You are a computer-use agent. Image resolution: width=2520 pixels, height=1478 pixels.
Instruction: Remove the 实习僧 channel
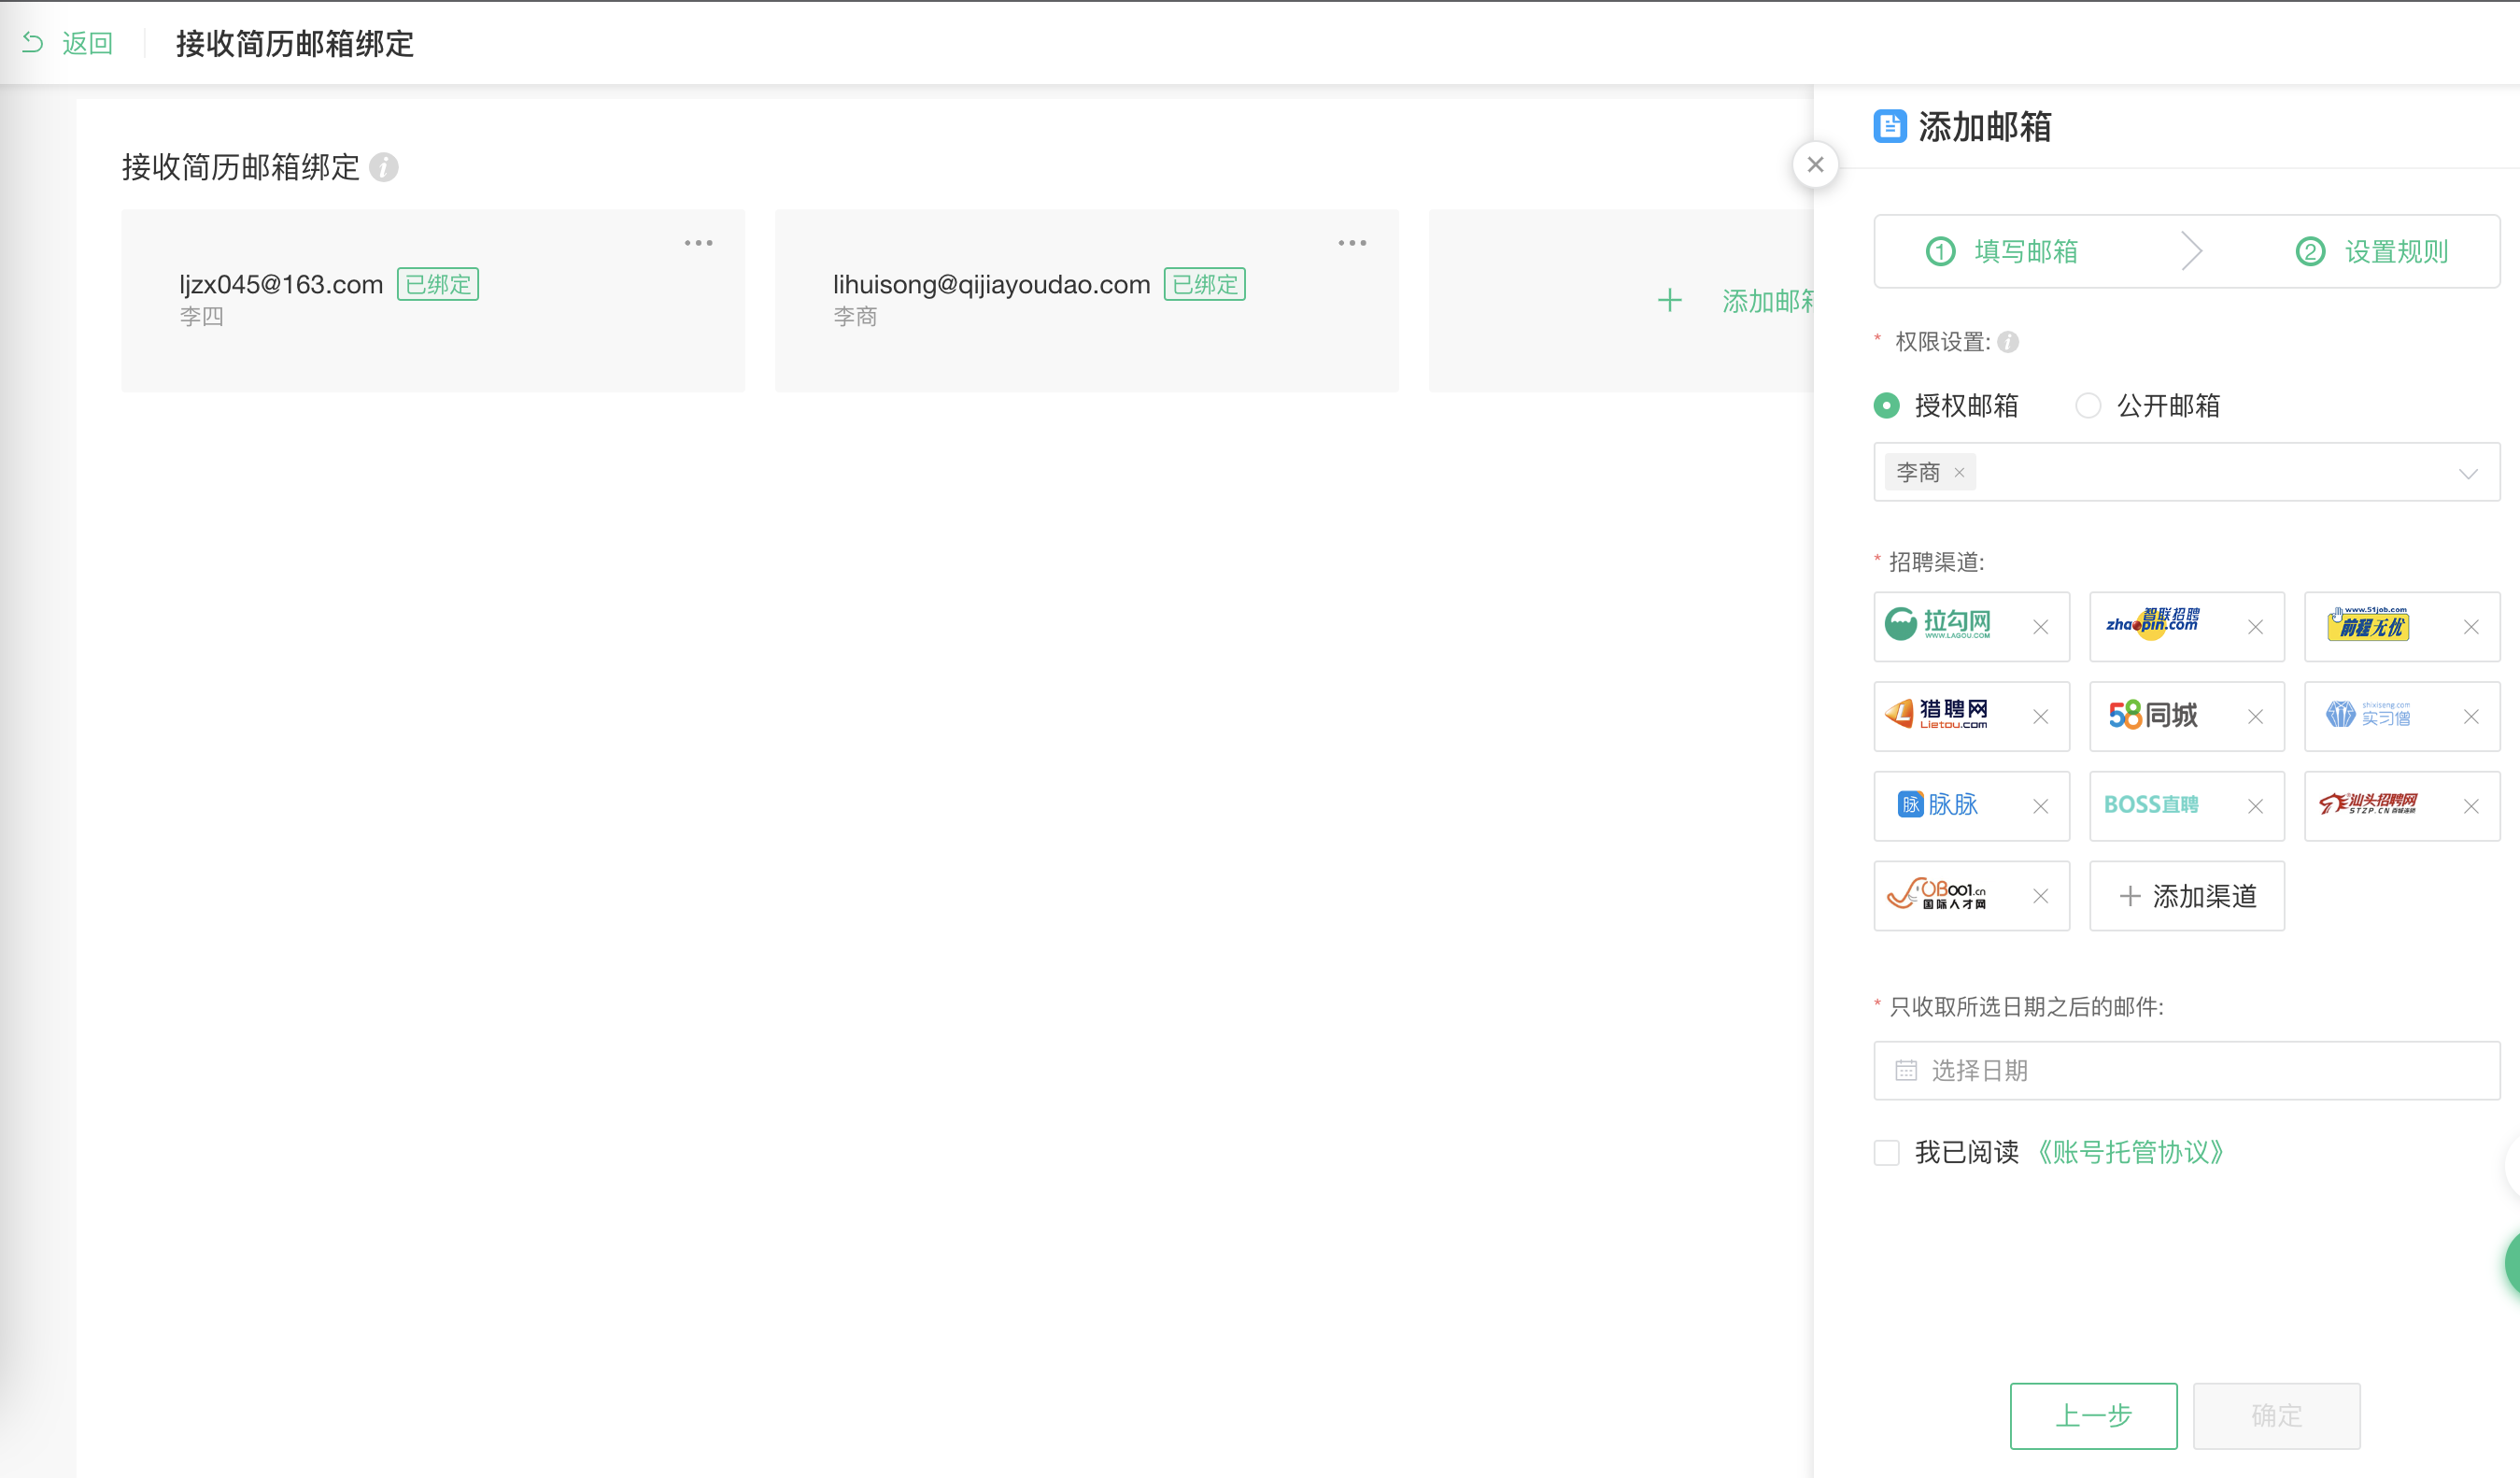point(2471,717)
